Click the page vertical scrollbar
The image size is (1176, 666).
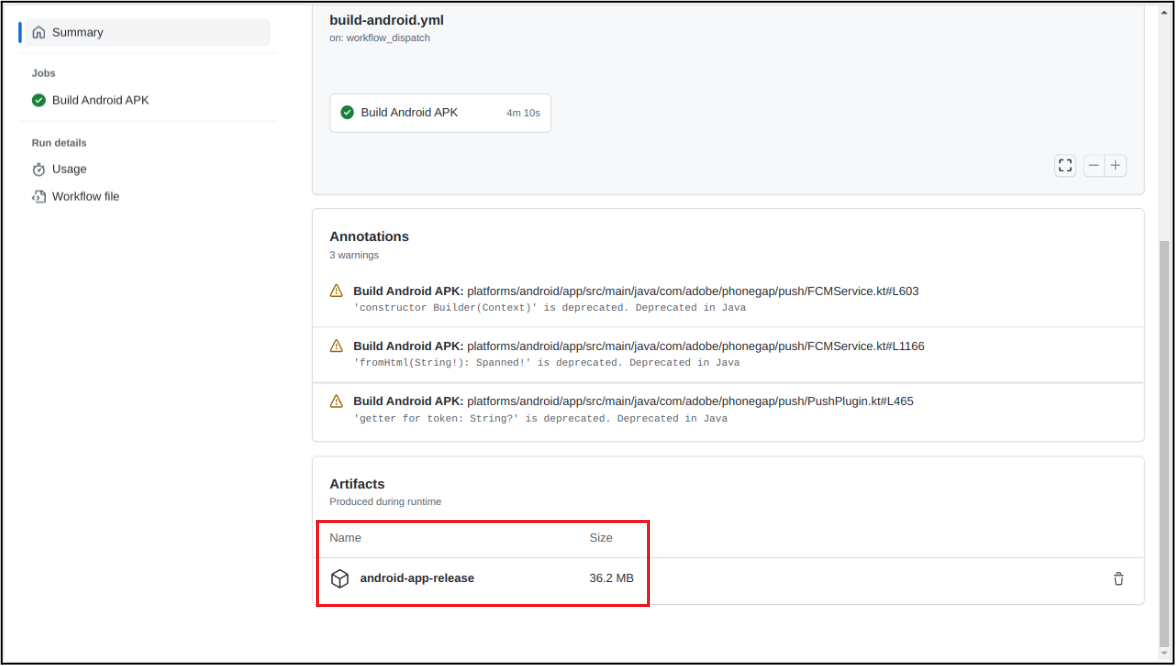pos(1164,442)
